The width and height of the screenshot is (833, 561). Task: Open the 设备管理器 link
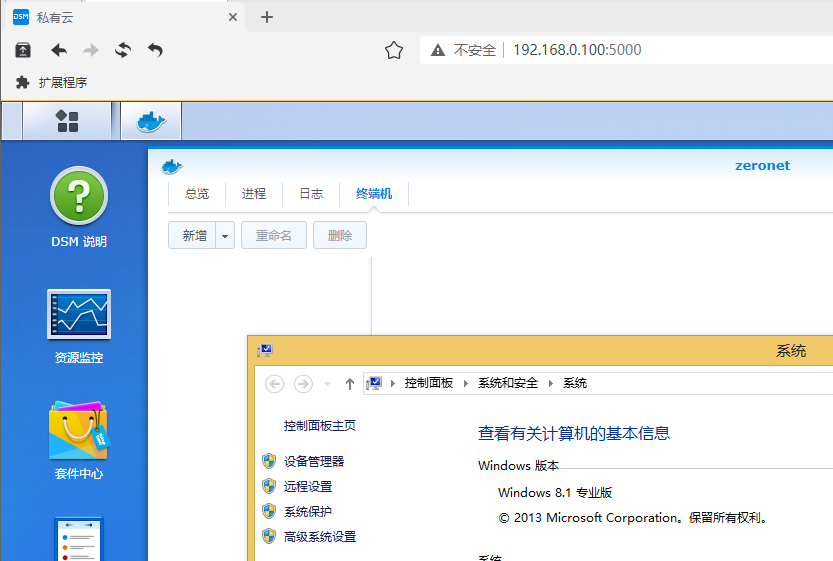(314, 461)
